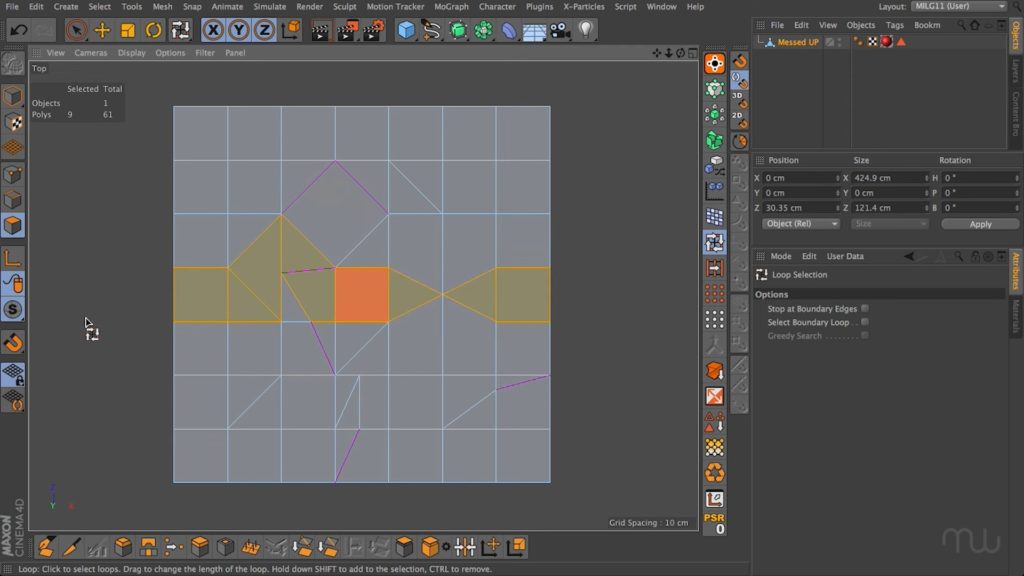1024x576 pixels.
Task: Switch to Polygons mode in left toolbar
Action: (x=13, y=226)
